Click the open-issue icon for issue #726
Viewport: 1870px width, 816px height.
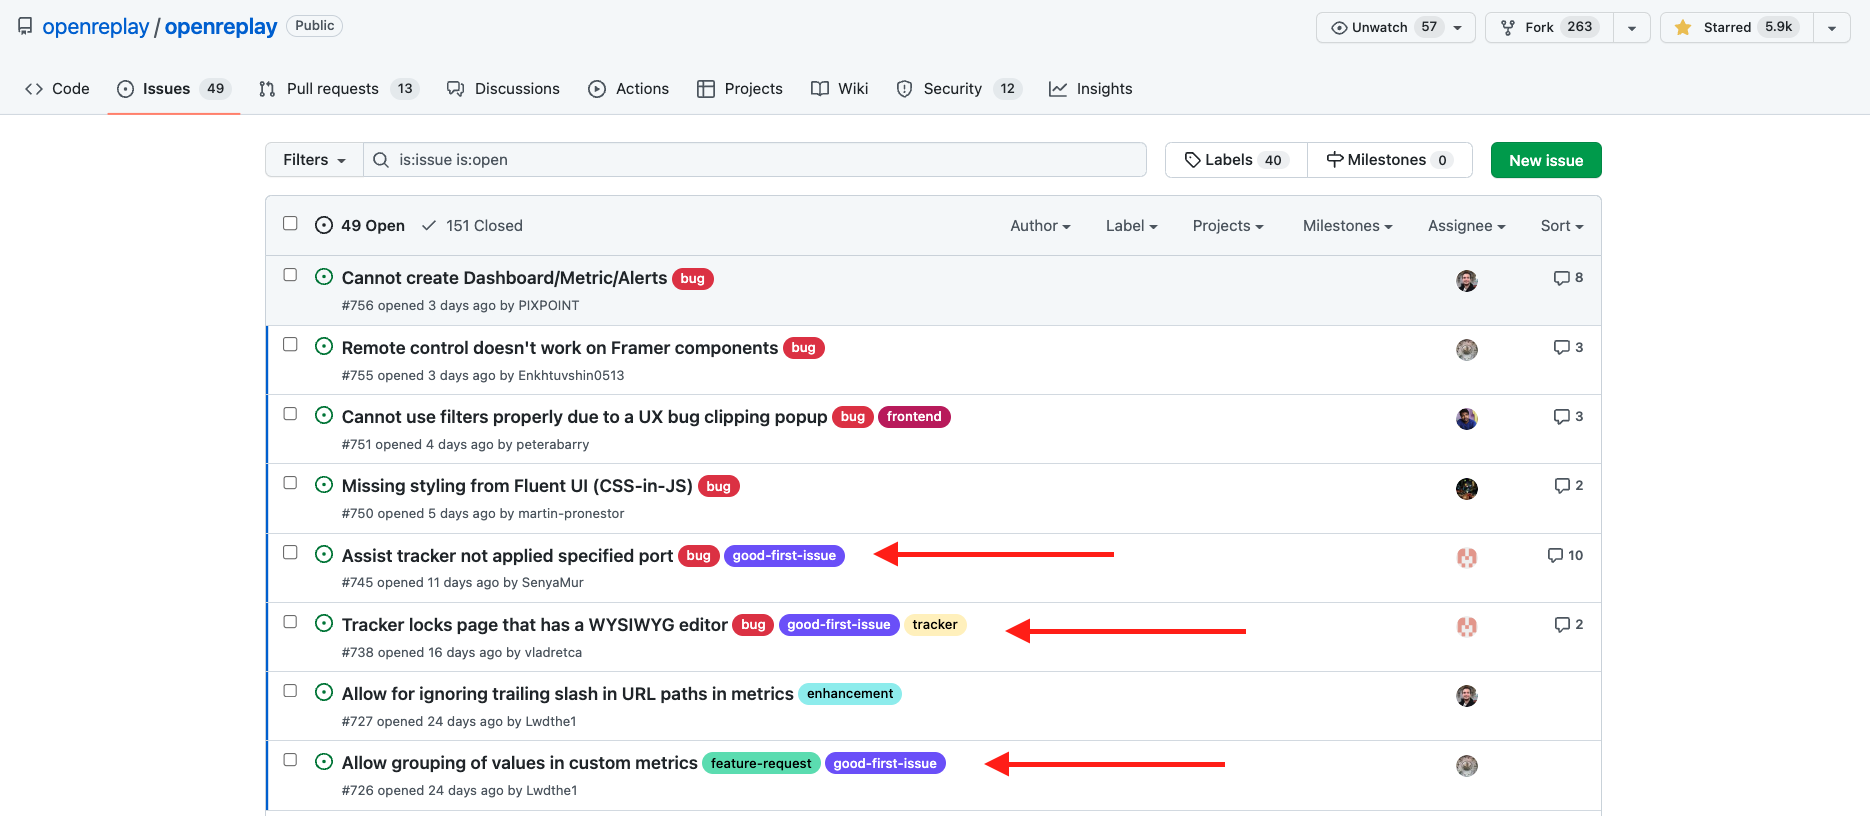tap(324, 761)
